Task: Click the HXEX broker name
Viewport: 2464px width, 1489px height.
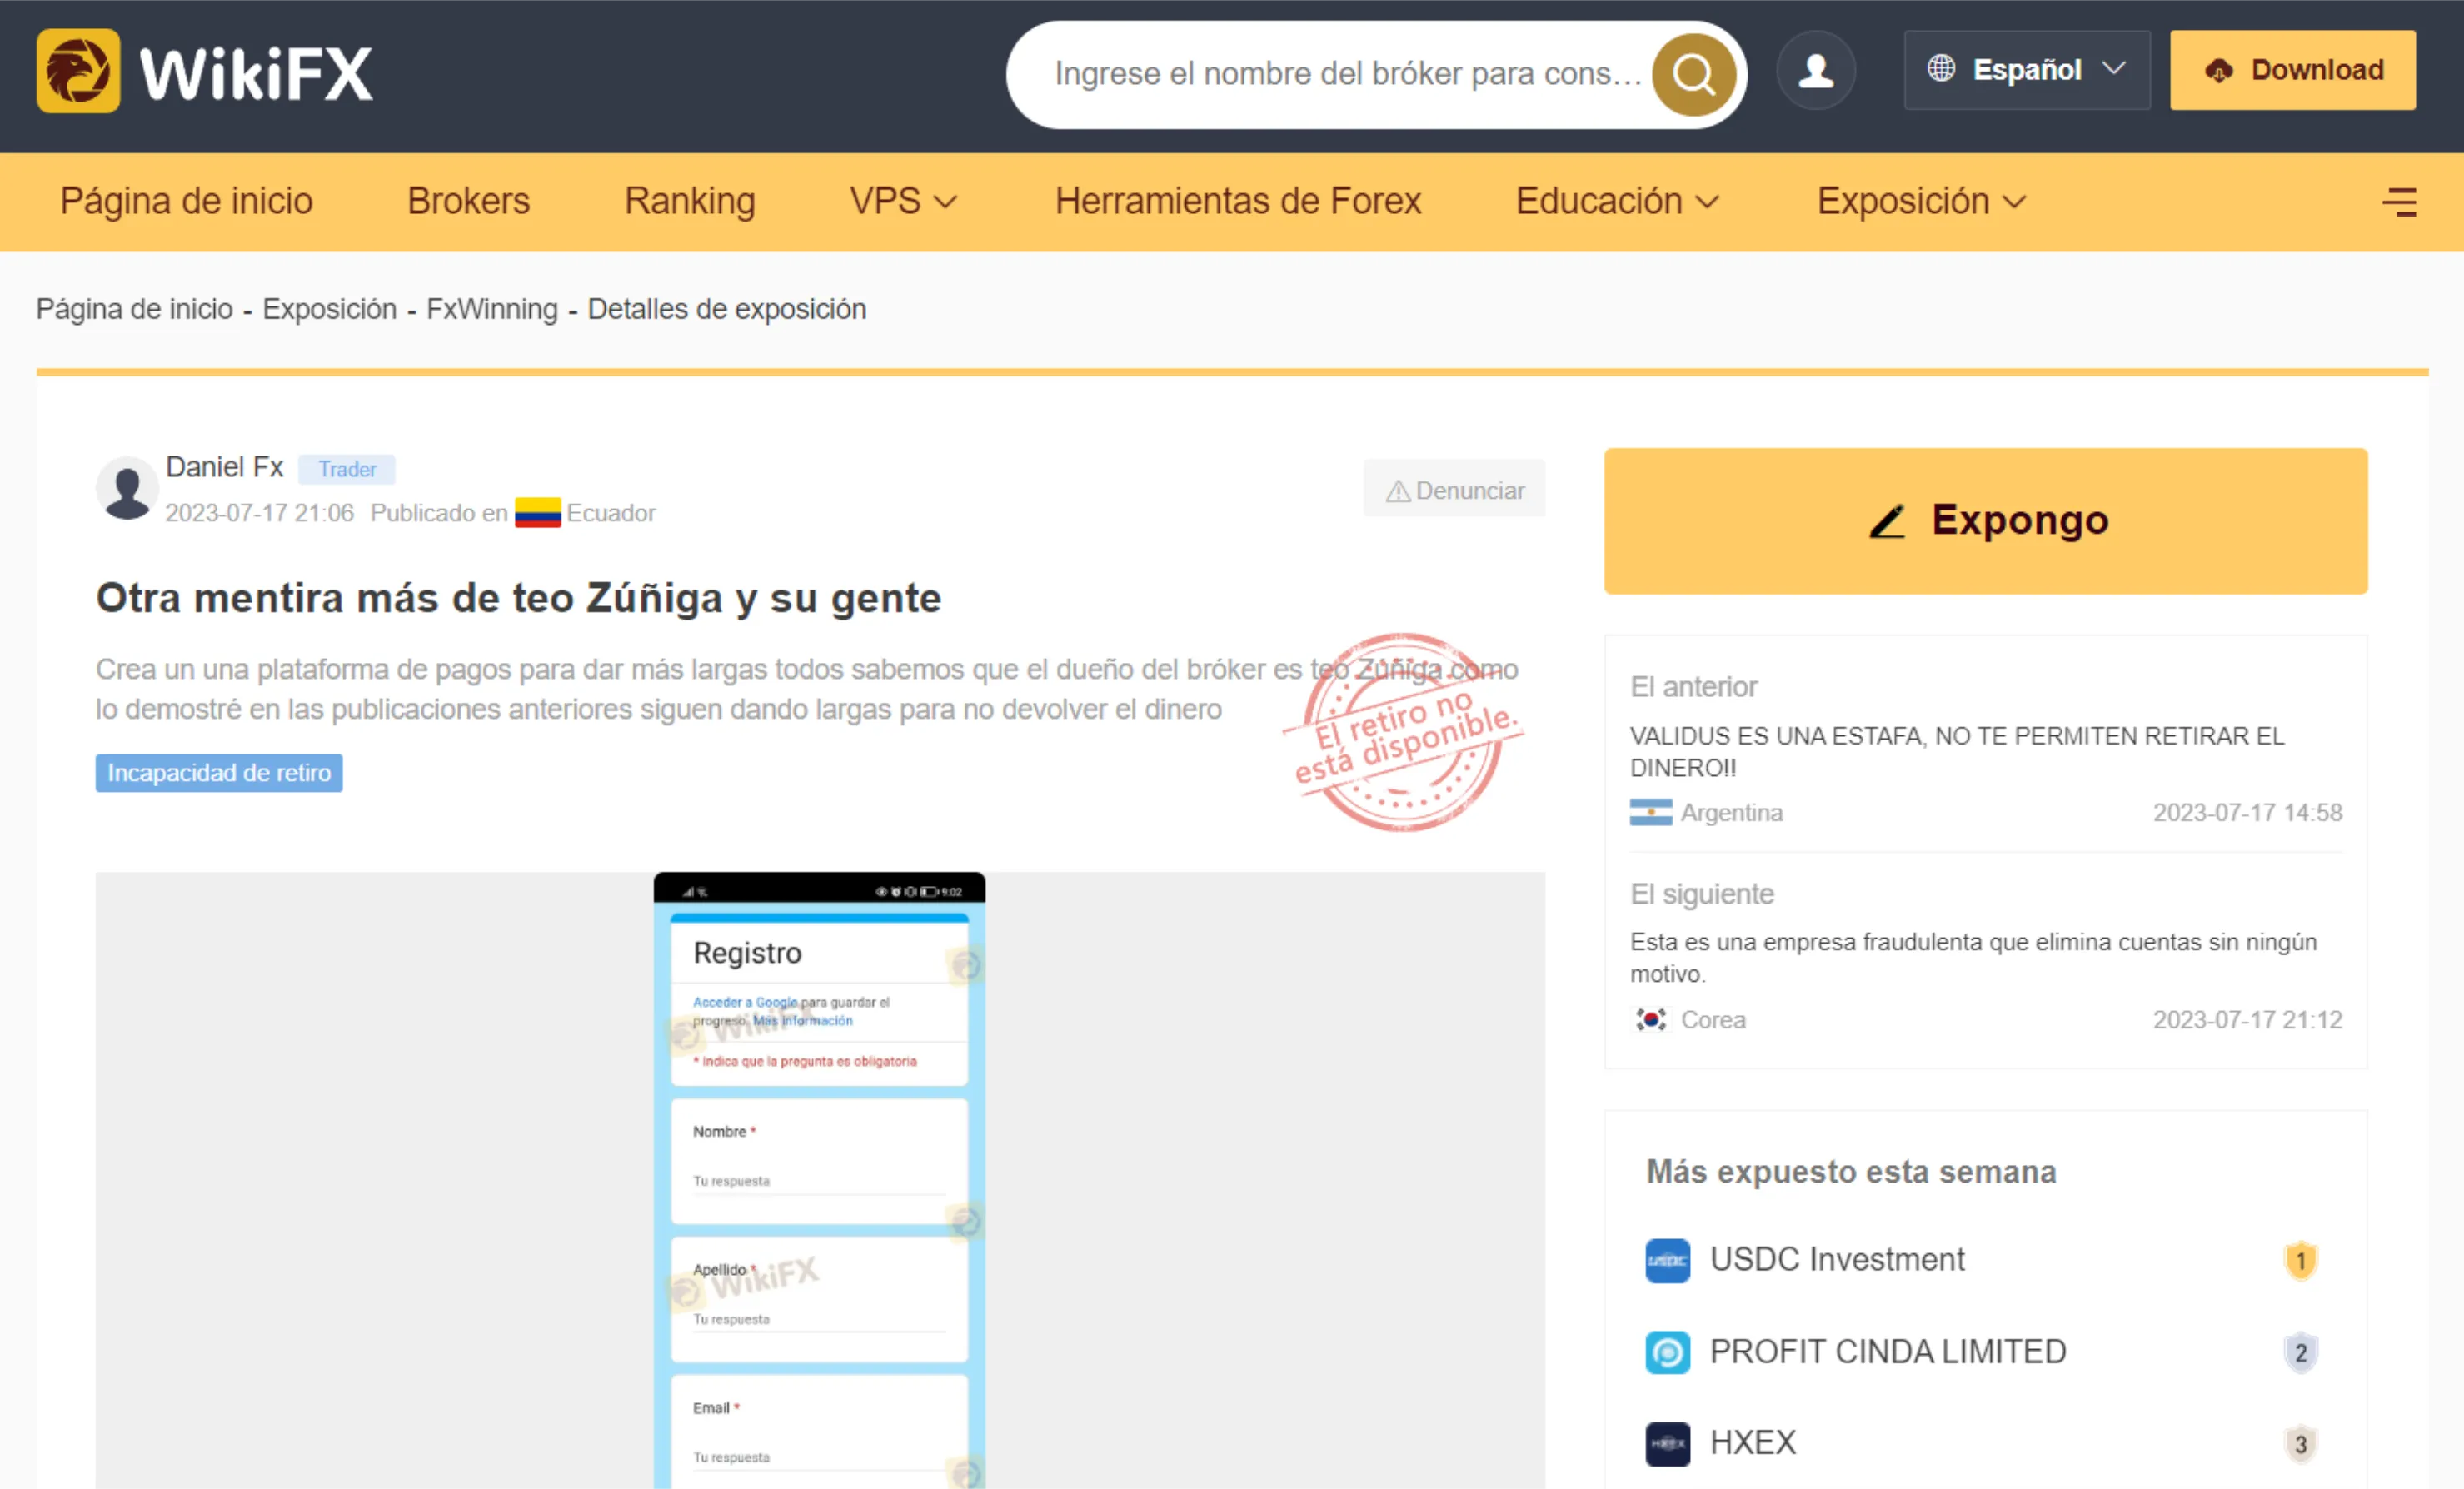Action: pos(1753,1443)
